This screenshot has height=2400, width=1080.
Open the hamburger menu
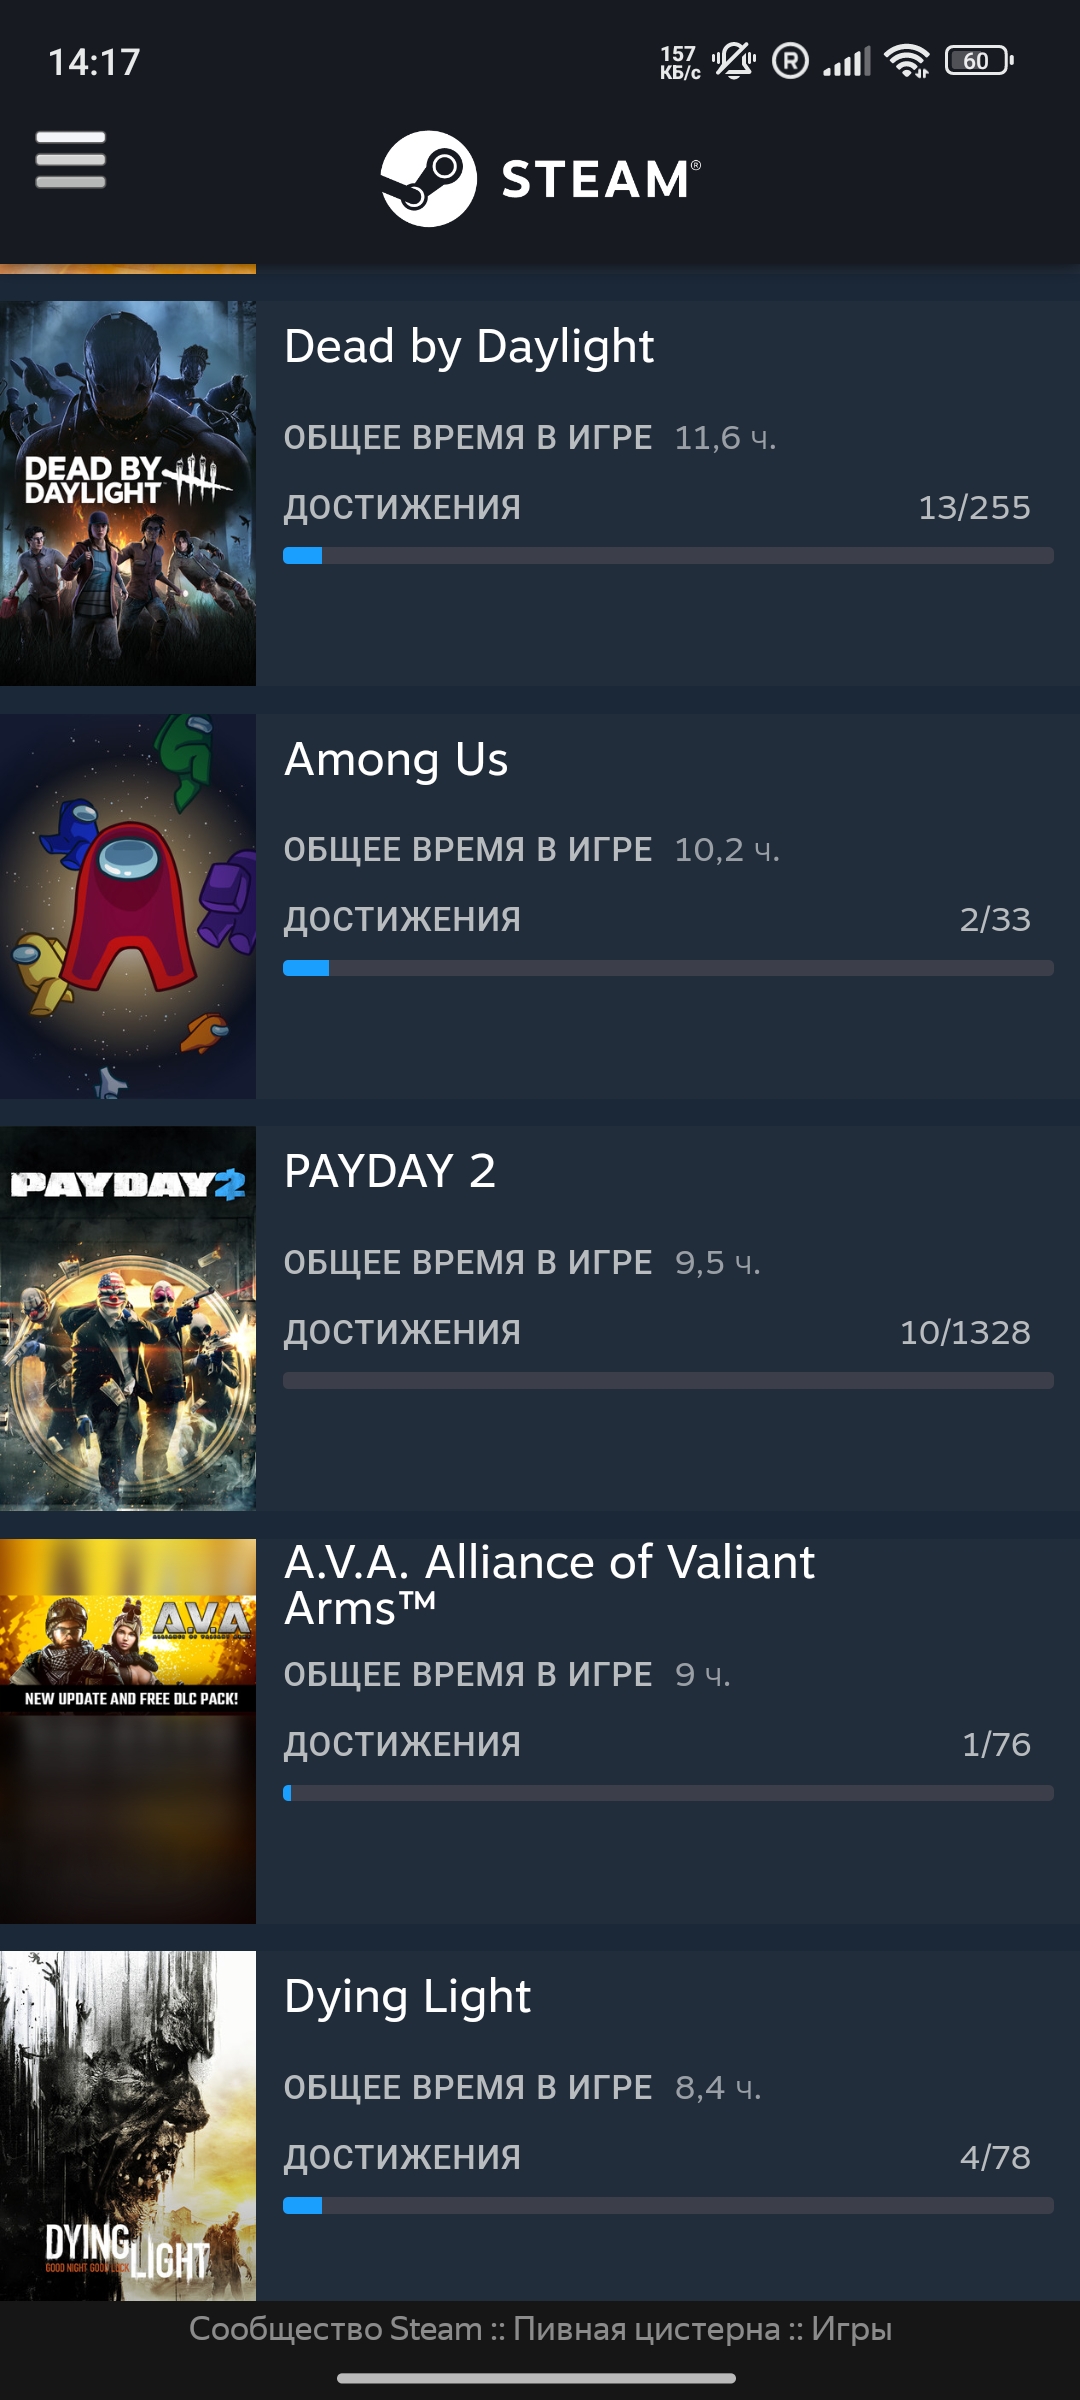[x=70, y=160]
